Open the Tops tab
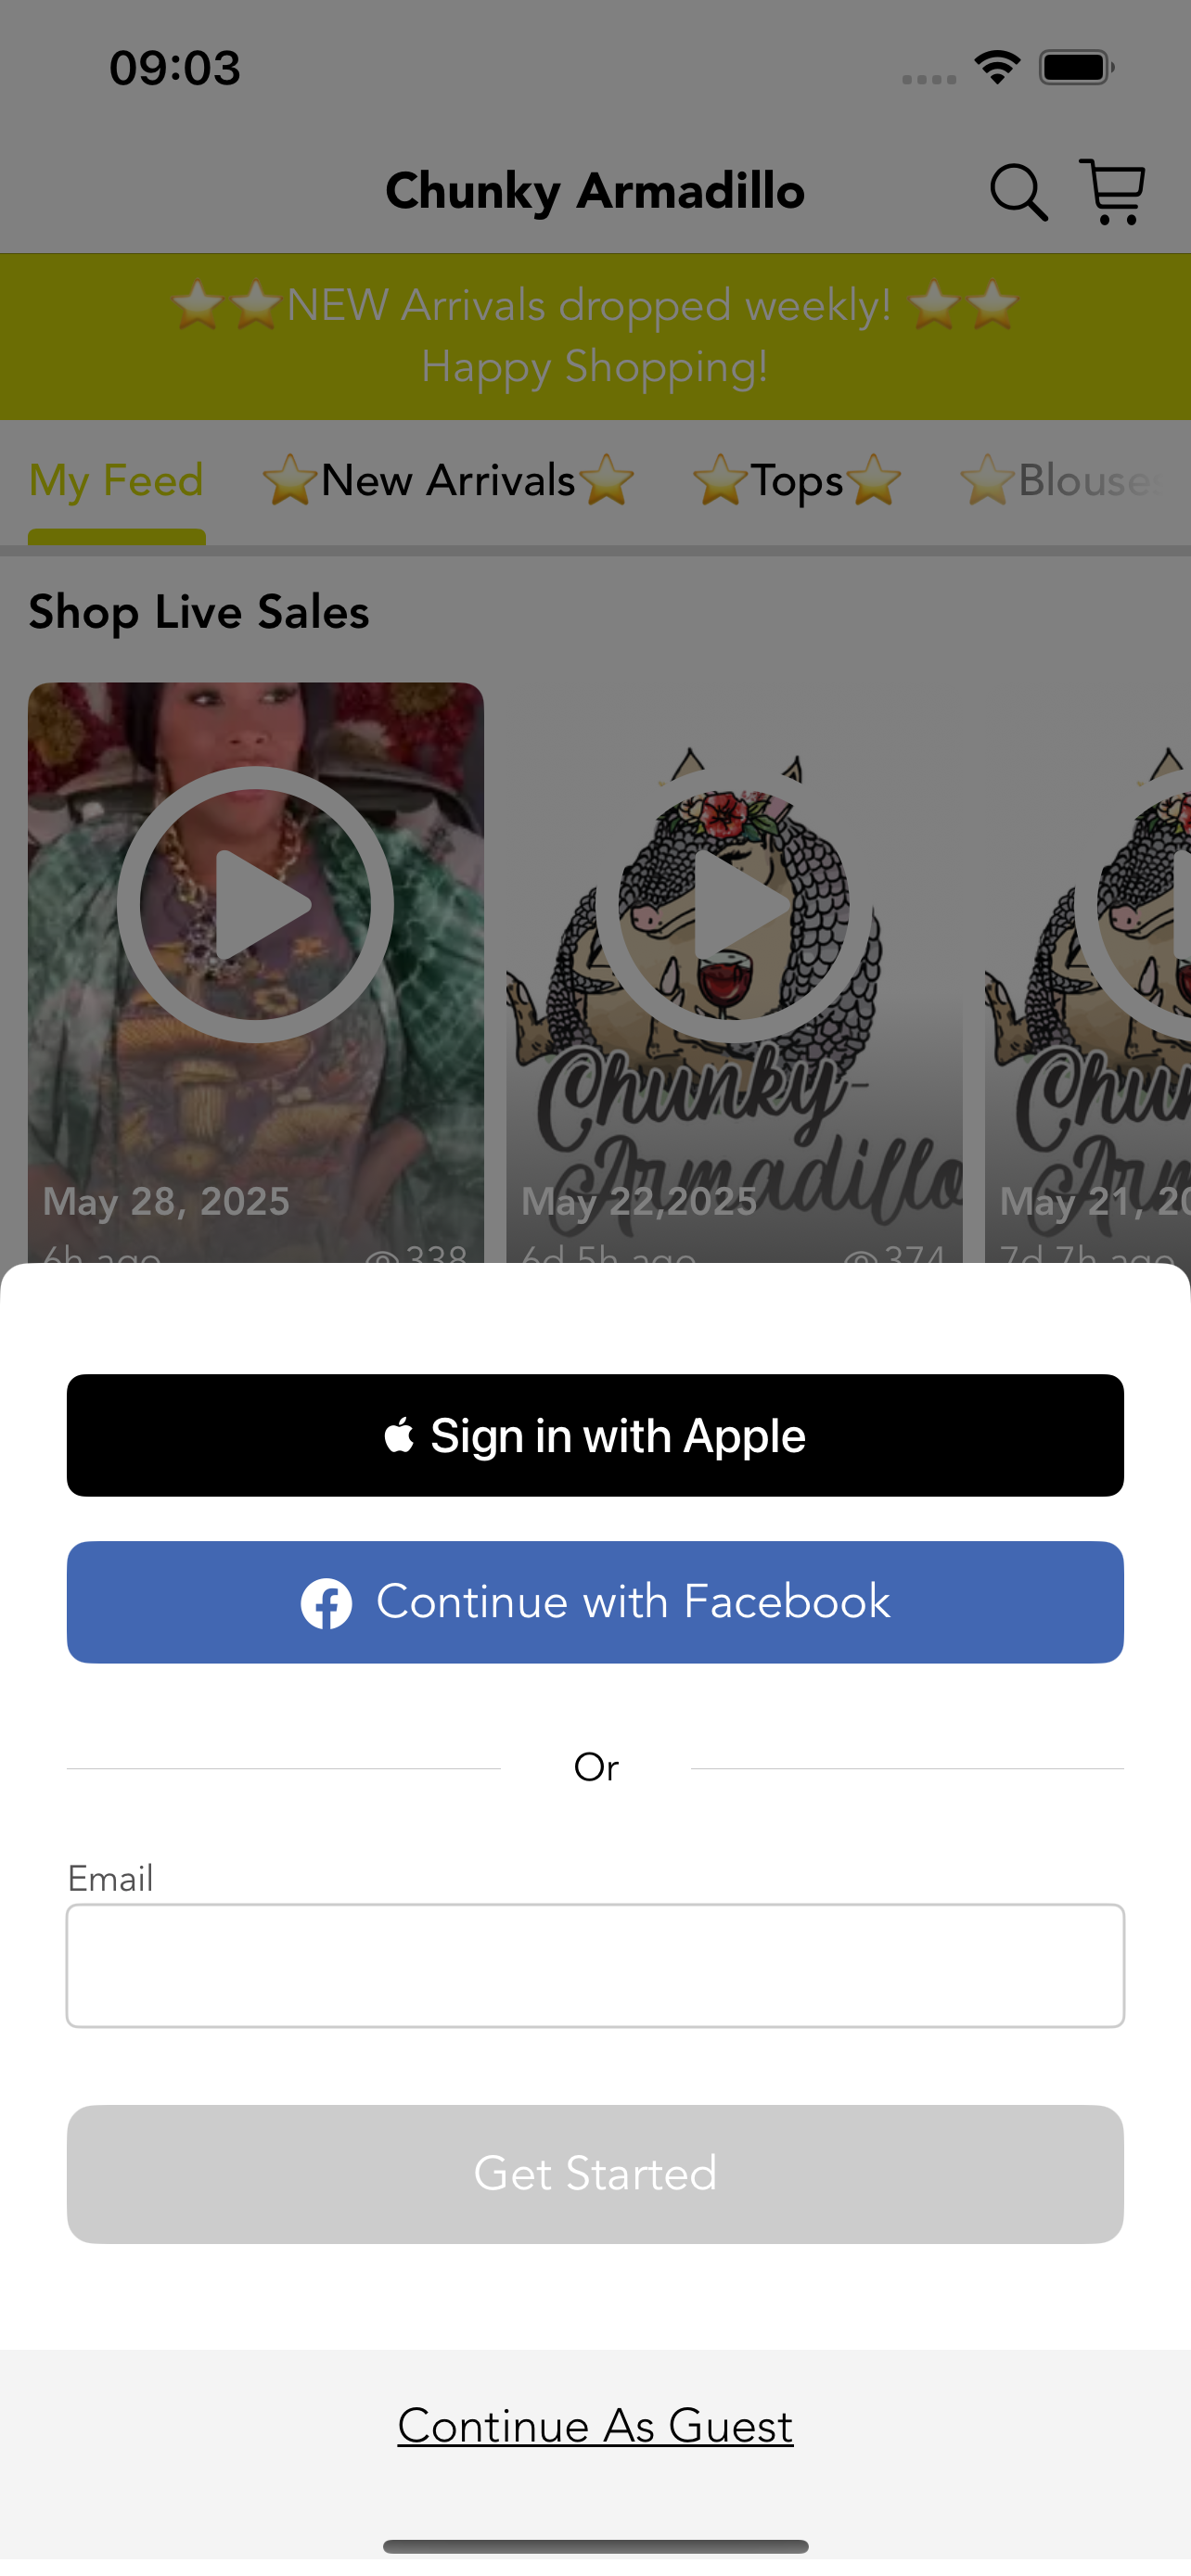Screen dimensions: 1191x2576 [x=797, y=481]
